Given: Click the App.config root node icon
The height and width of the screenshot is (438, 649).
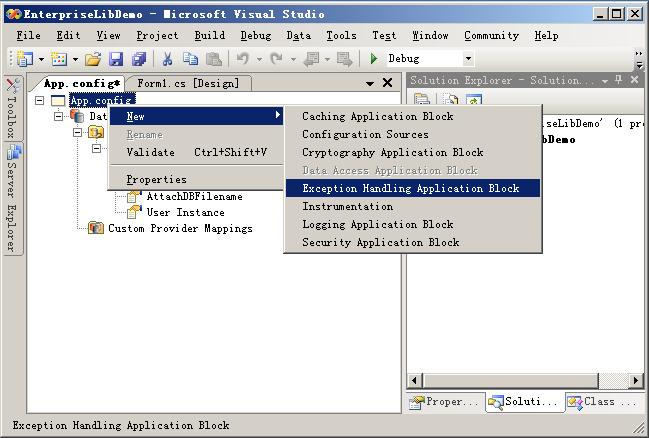Looking at the screenshot, I should pyautogui.click(x=58, y=100).
